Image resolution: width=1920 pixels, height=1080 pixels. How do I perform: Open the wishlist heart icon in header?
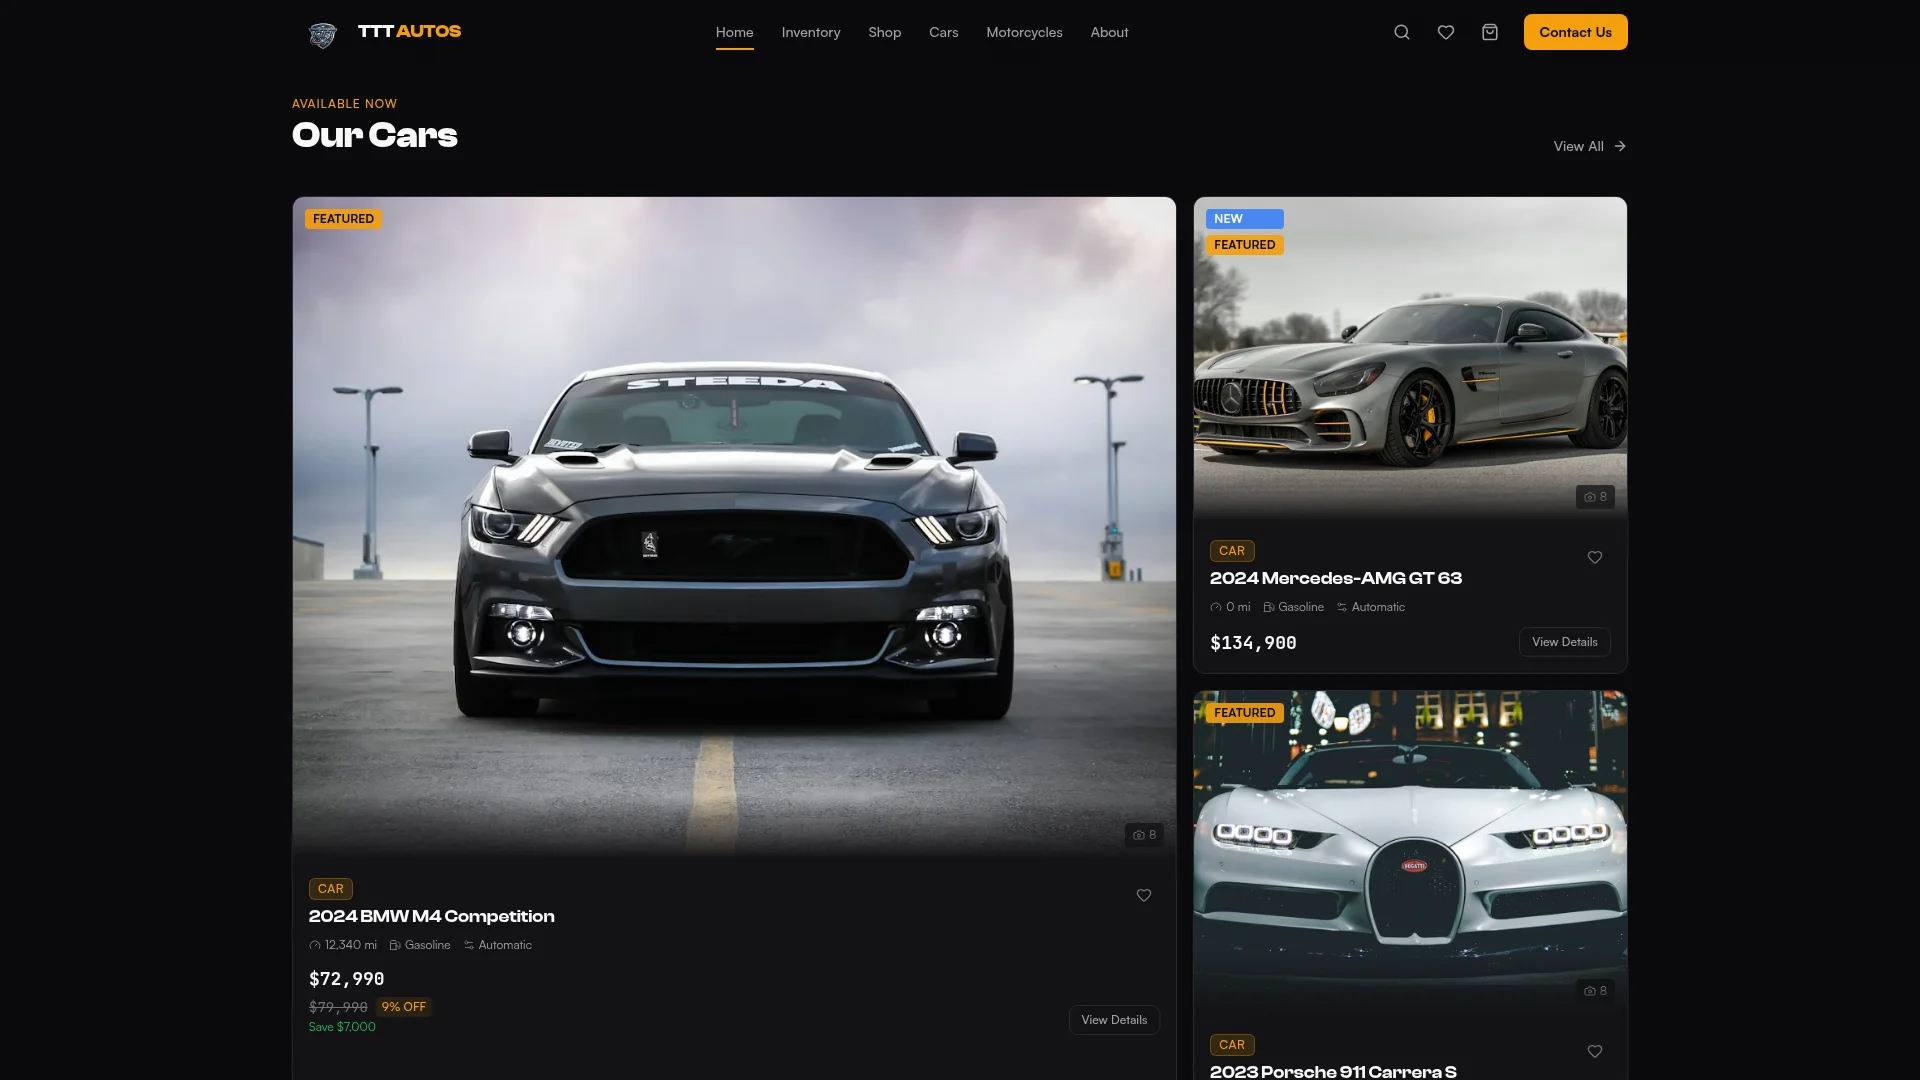[x=1446, y=32]
